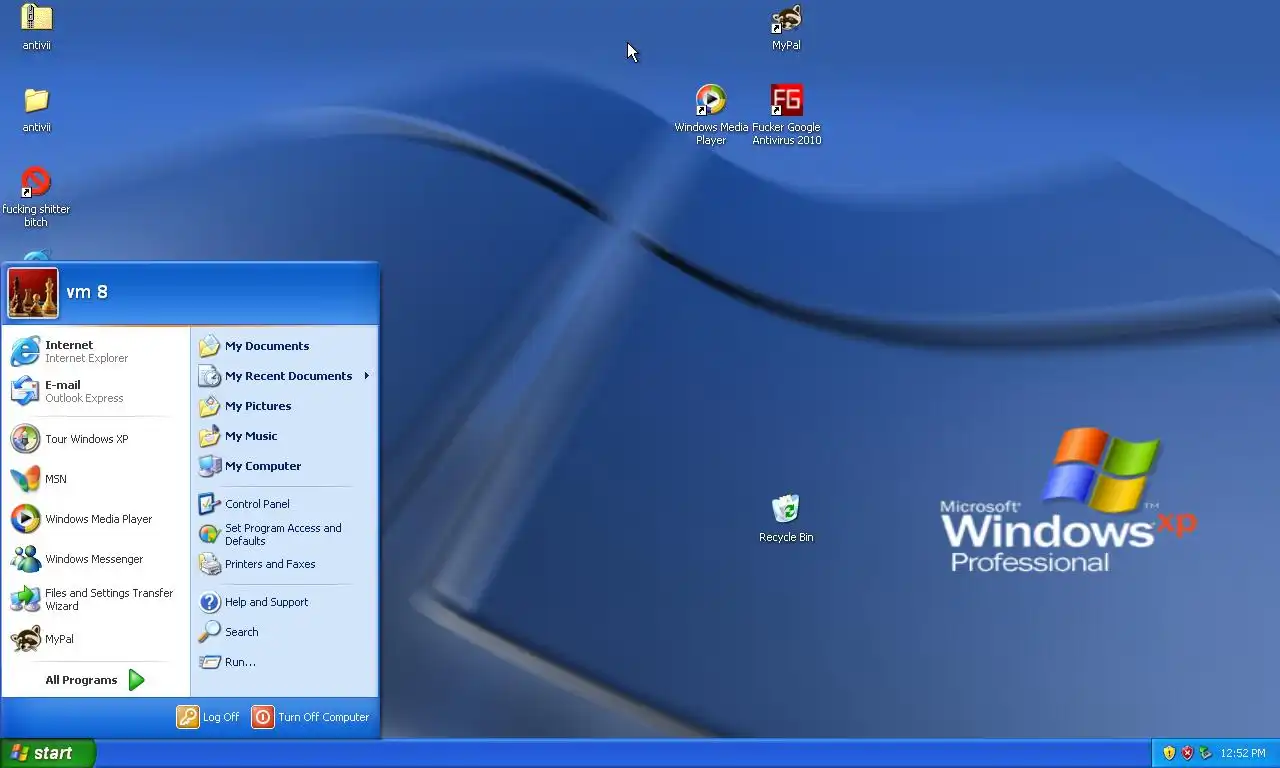Expand All Programs green arrow
This screenshot has width=1280, height=768.
coord(137,680)
